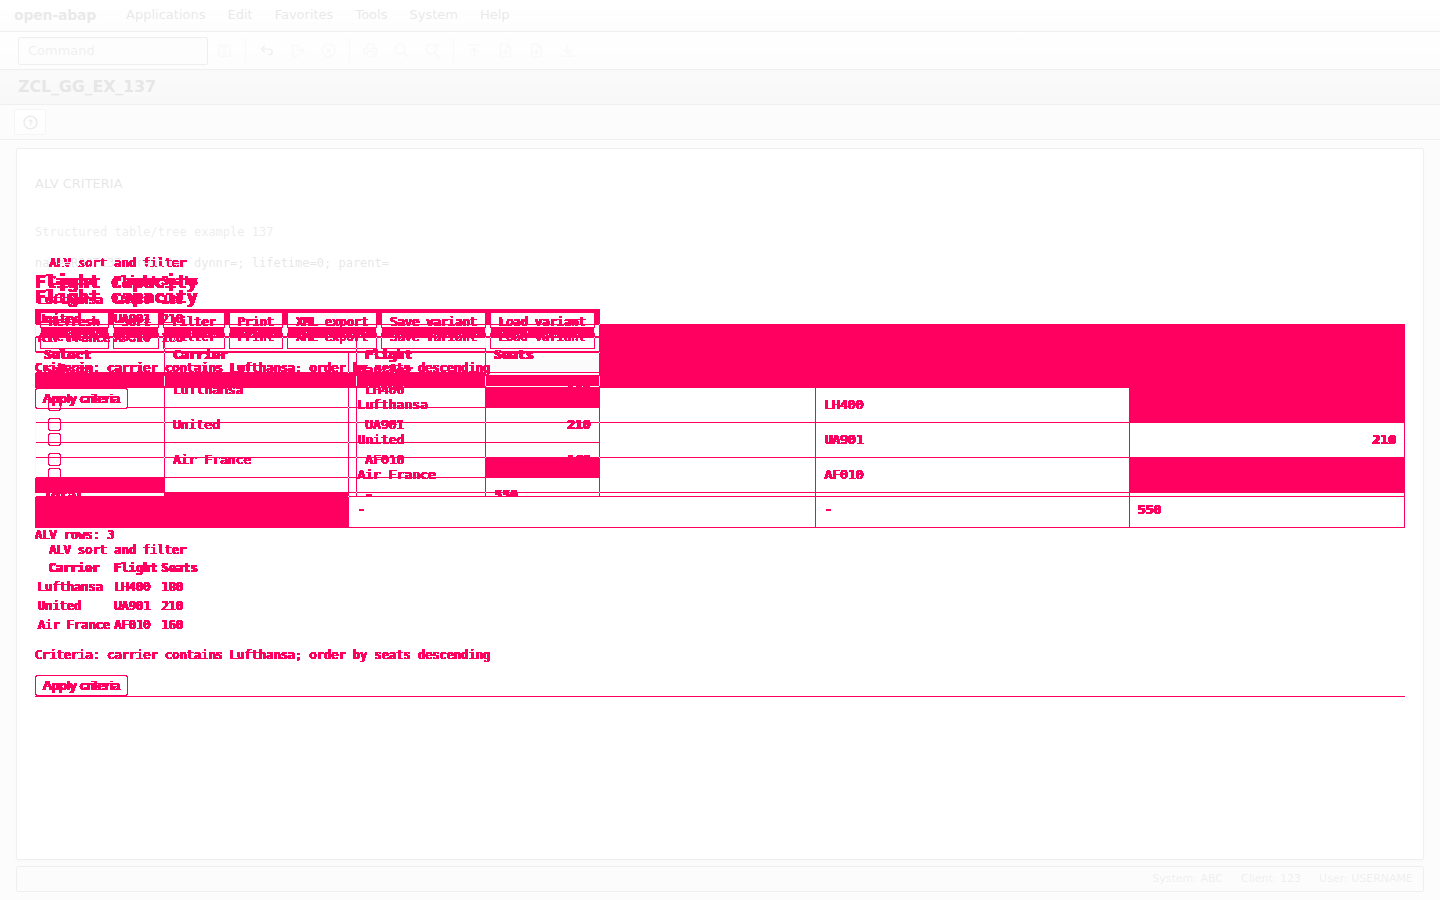The height and width of the screenshot is (900, 1440).
Task: Click the First page up-arrow icon
Action: [x=475, y=51]
